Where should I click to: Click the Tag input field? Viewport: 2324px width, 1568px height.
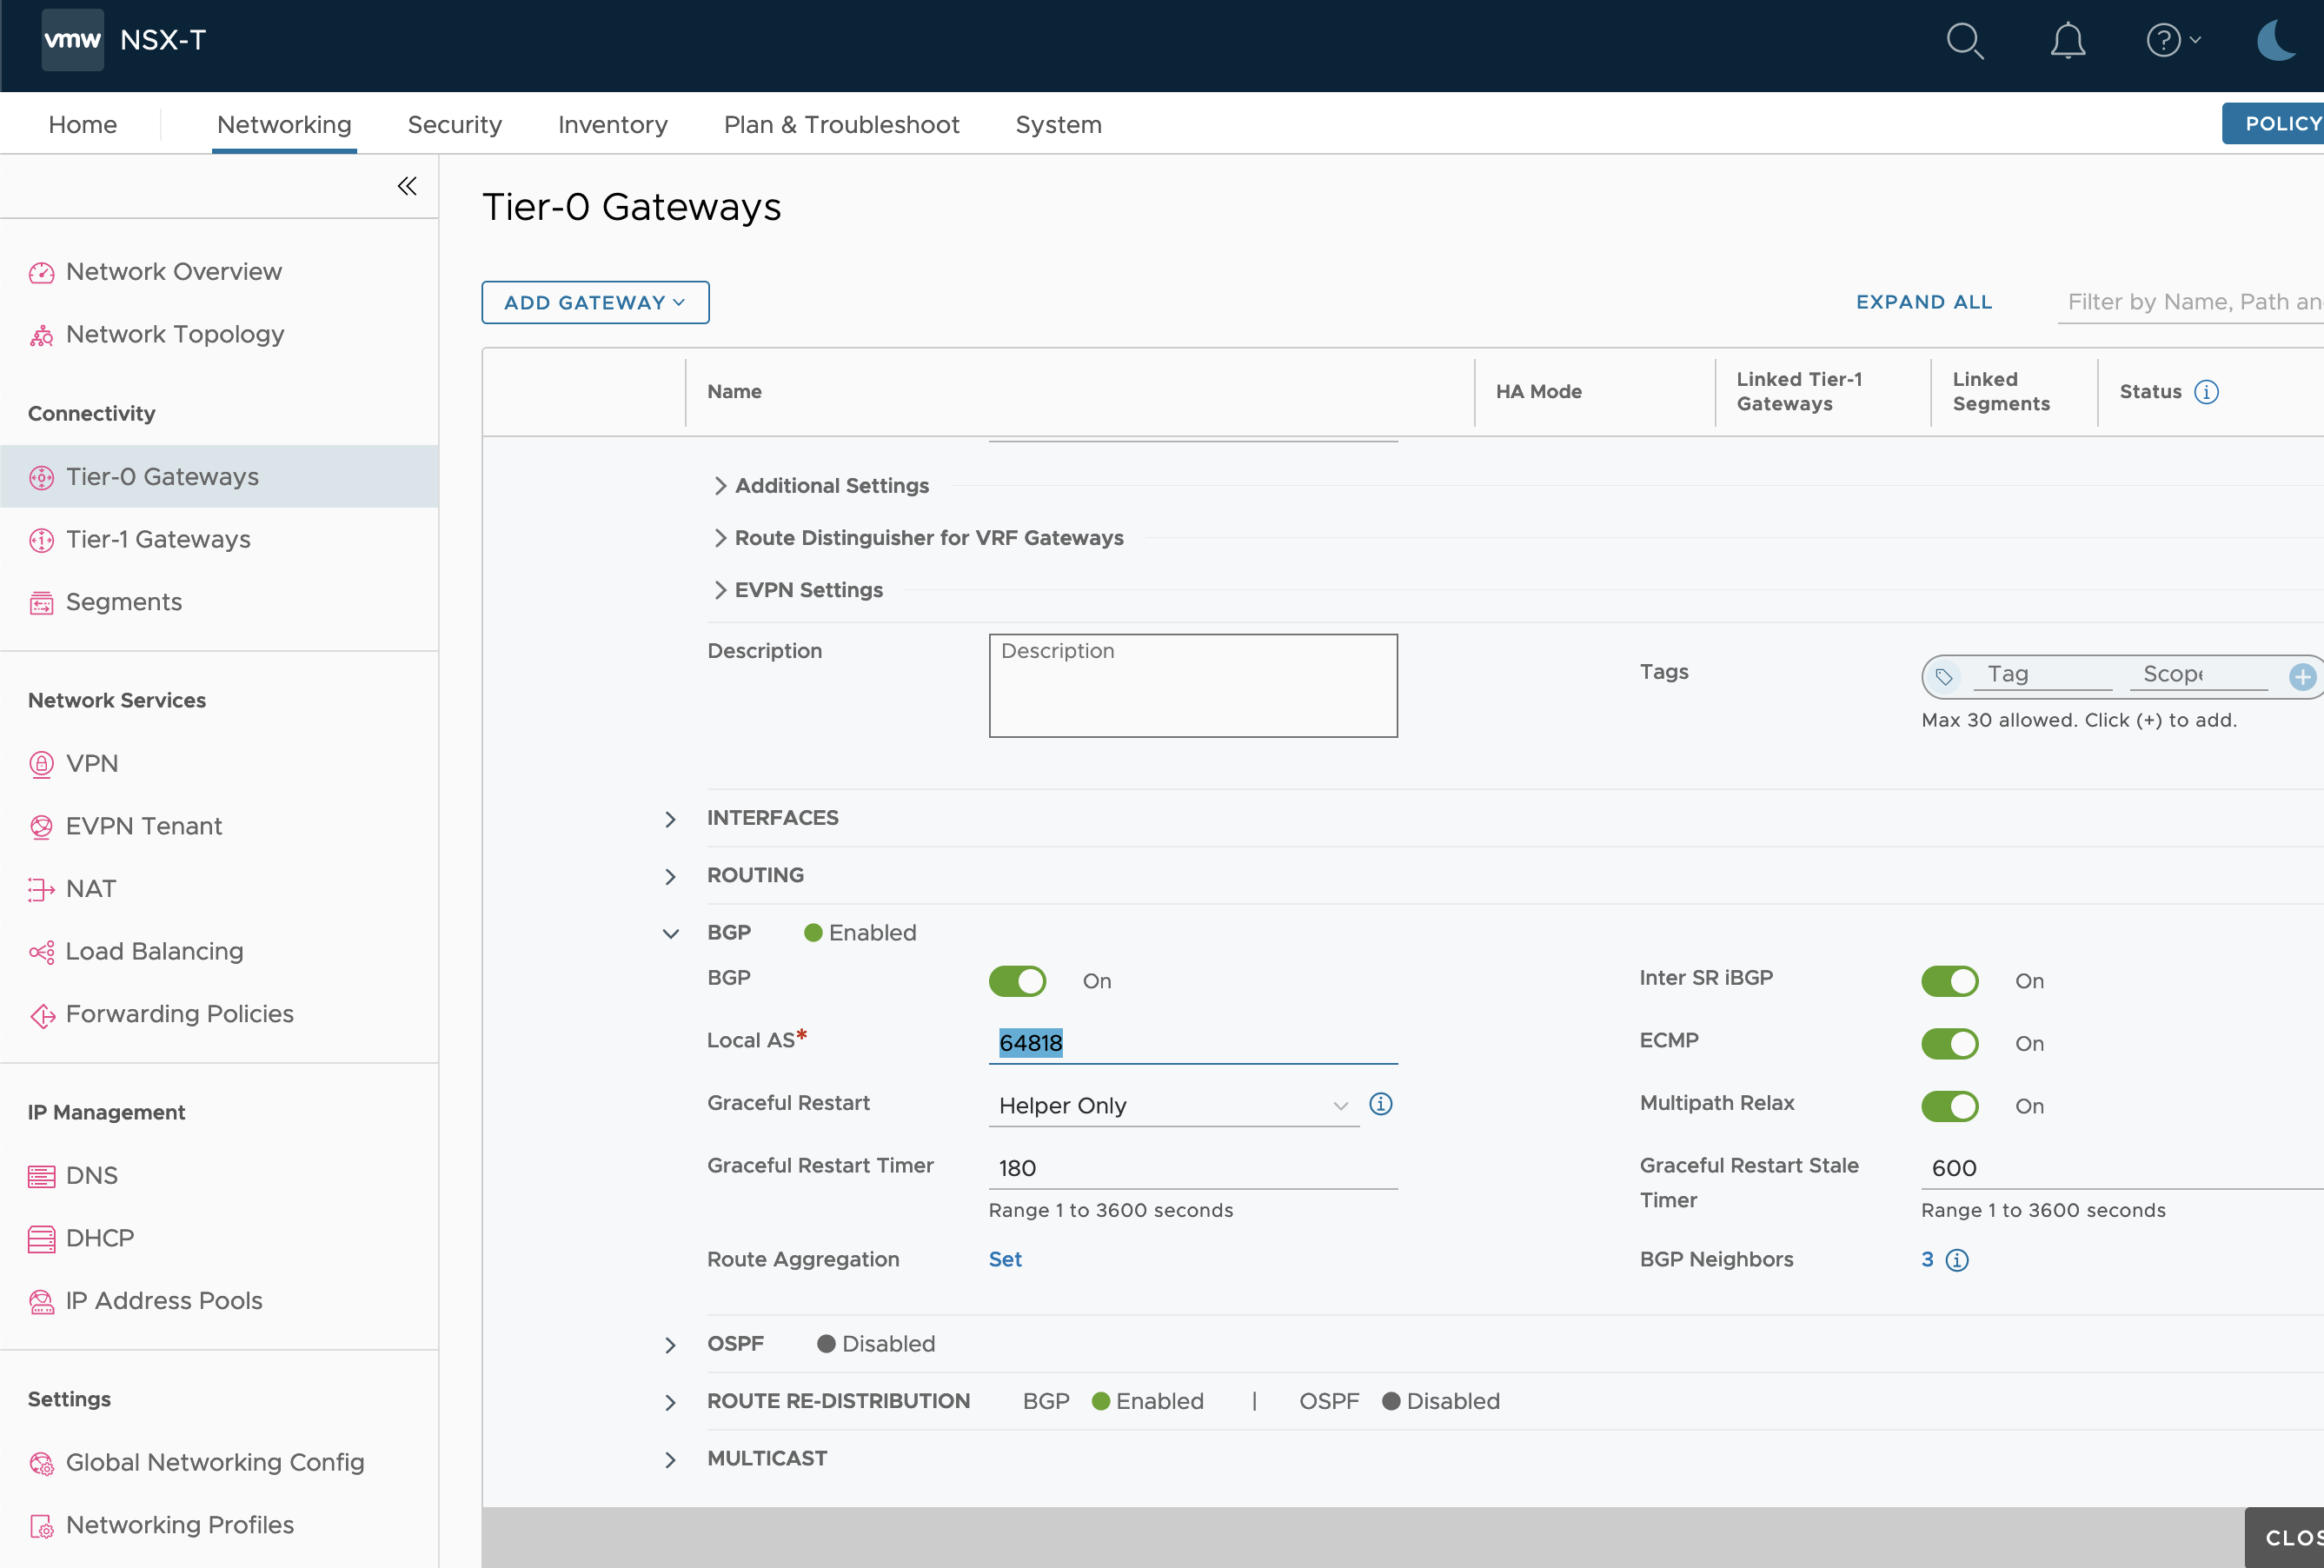tap(2044, 675)
